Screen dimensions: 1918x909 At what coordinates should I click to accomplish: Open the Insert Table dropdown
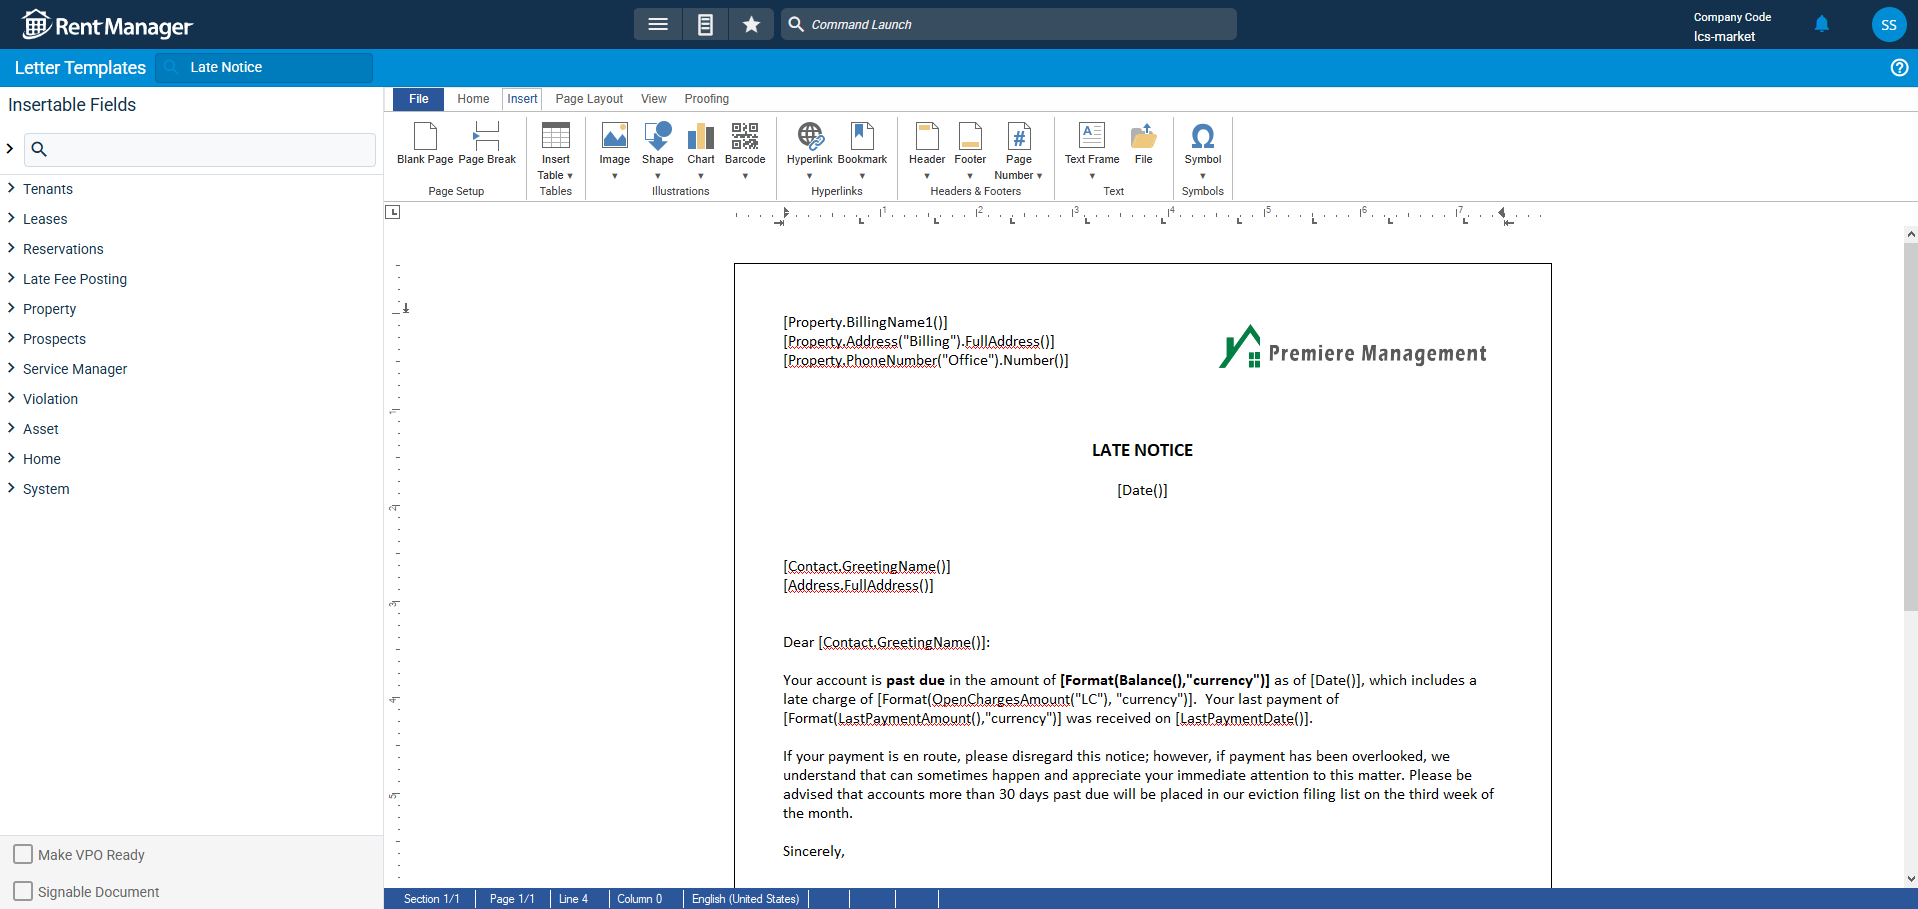click(x=555, y=150)
